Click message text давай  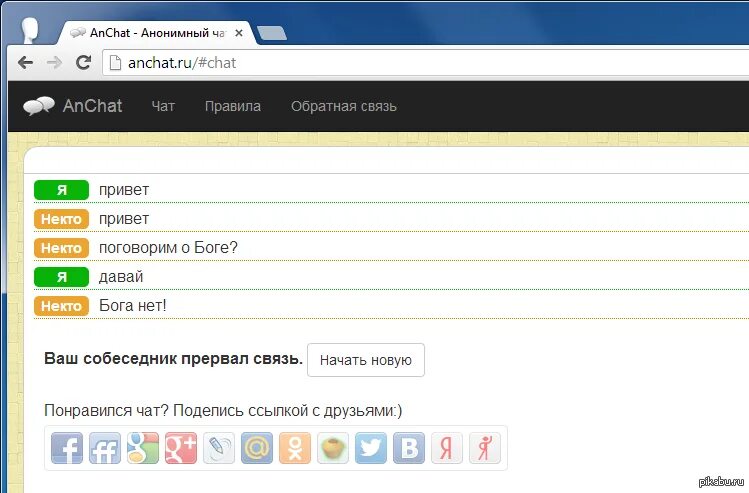click(121, 277)
